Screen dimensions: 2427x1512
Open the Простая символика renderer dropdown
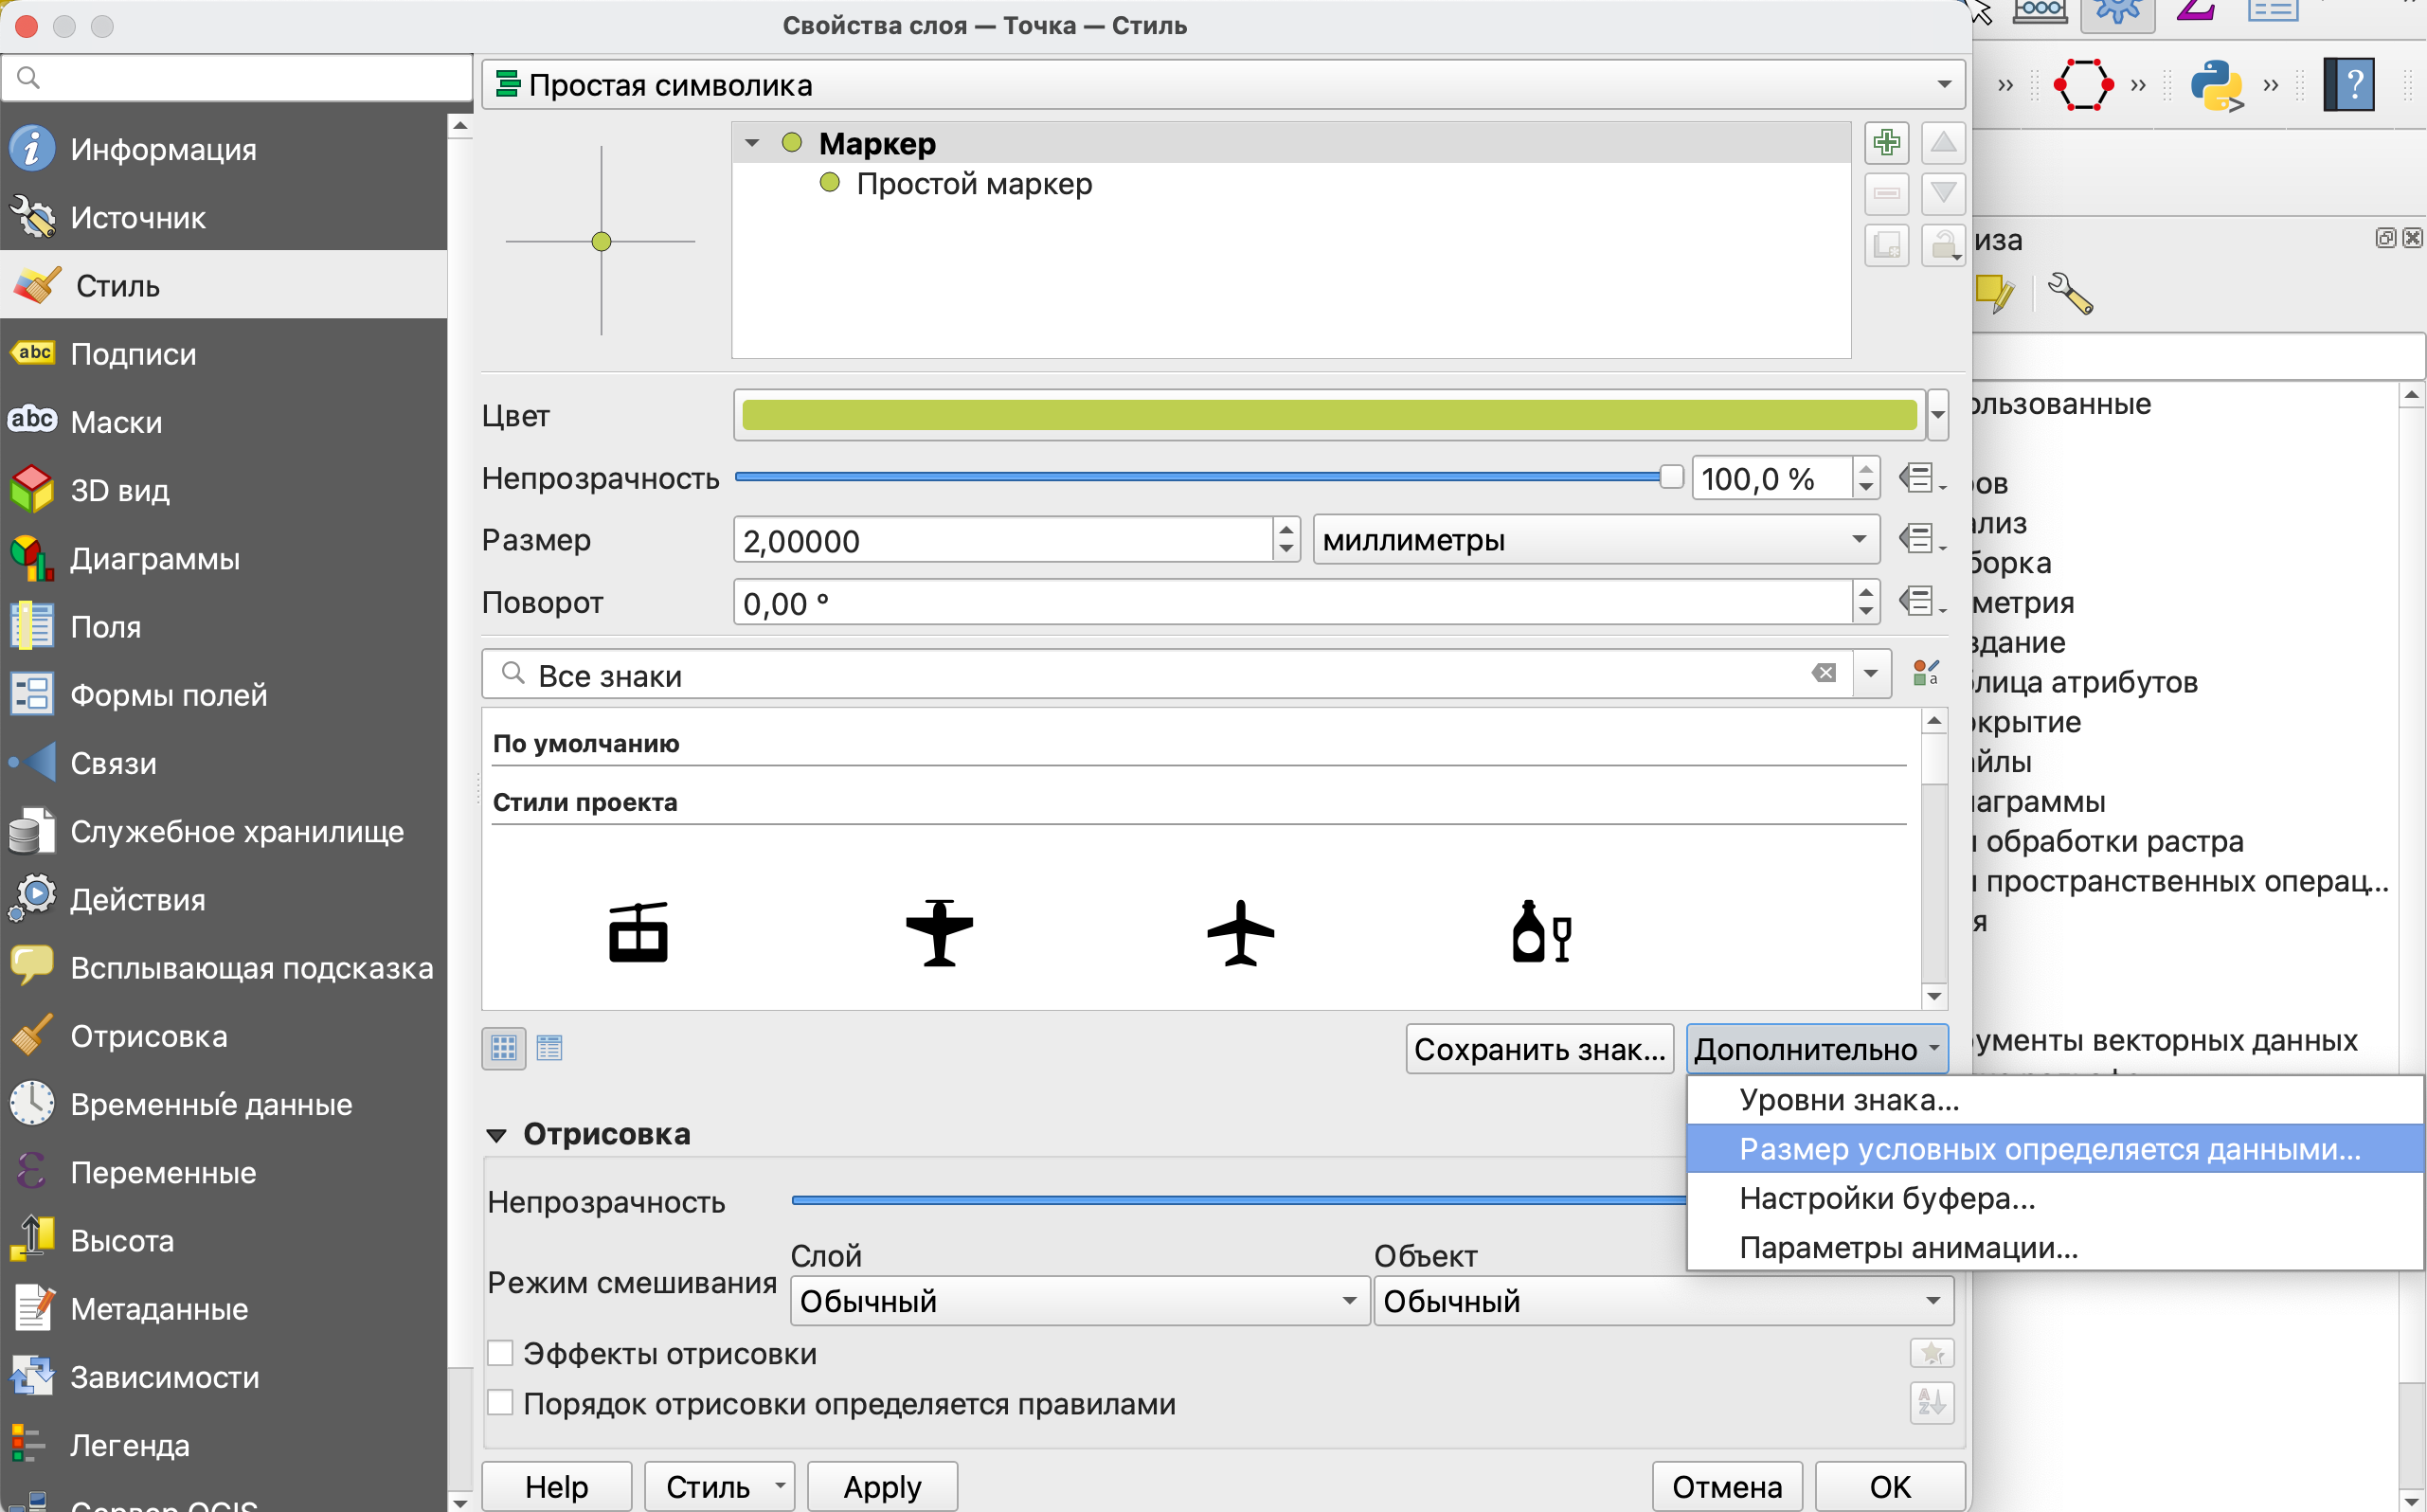[x=1222, y=85]
